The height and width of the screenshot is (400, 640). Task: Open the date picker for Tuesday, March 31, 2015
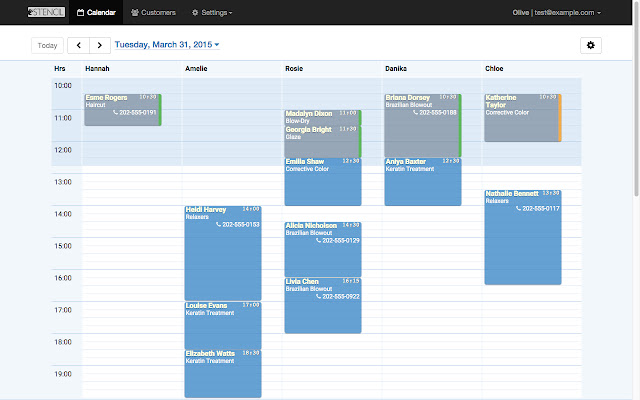[x=167, y=44]
